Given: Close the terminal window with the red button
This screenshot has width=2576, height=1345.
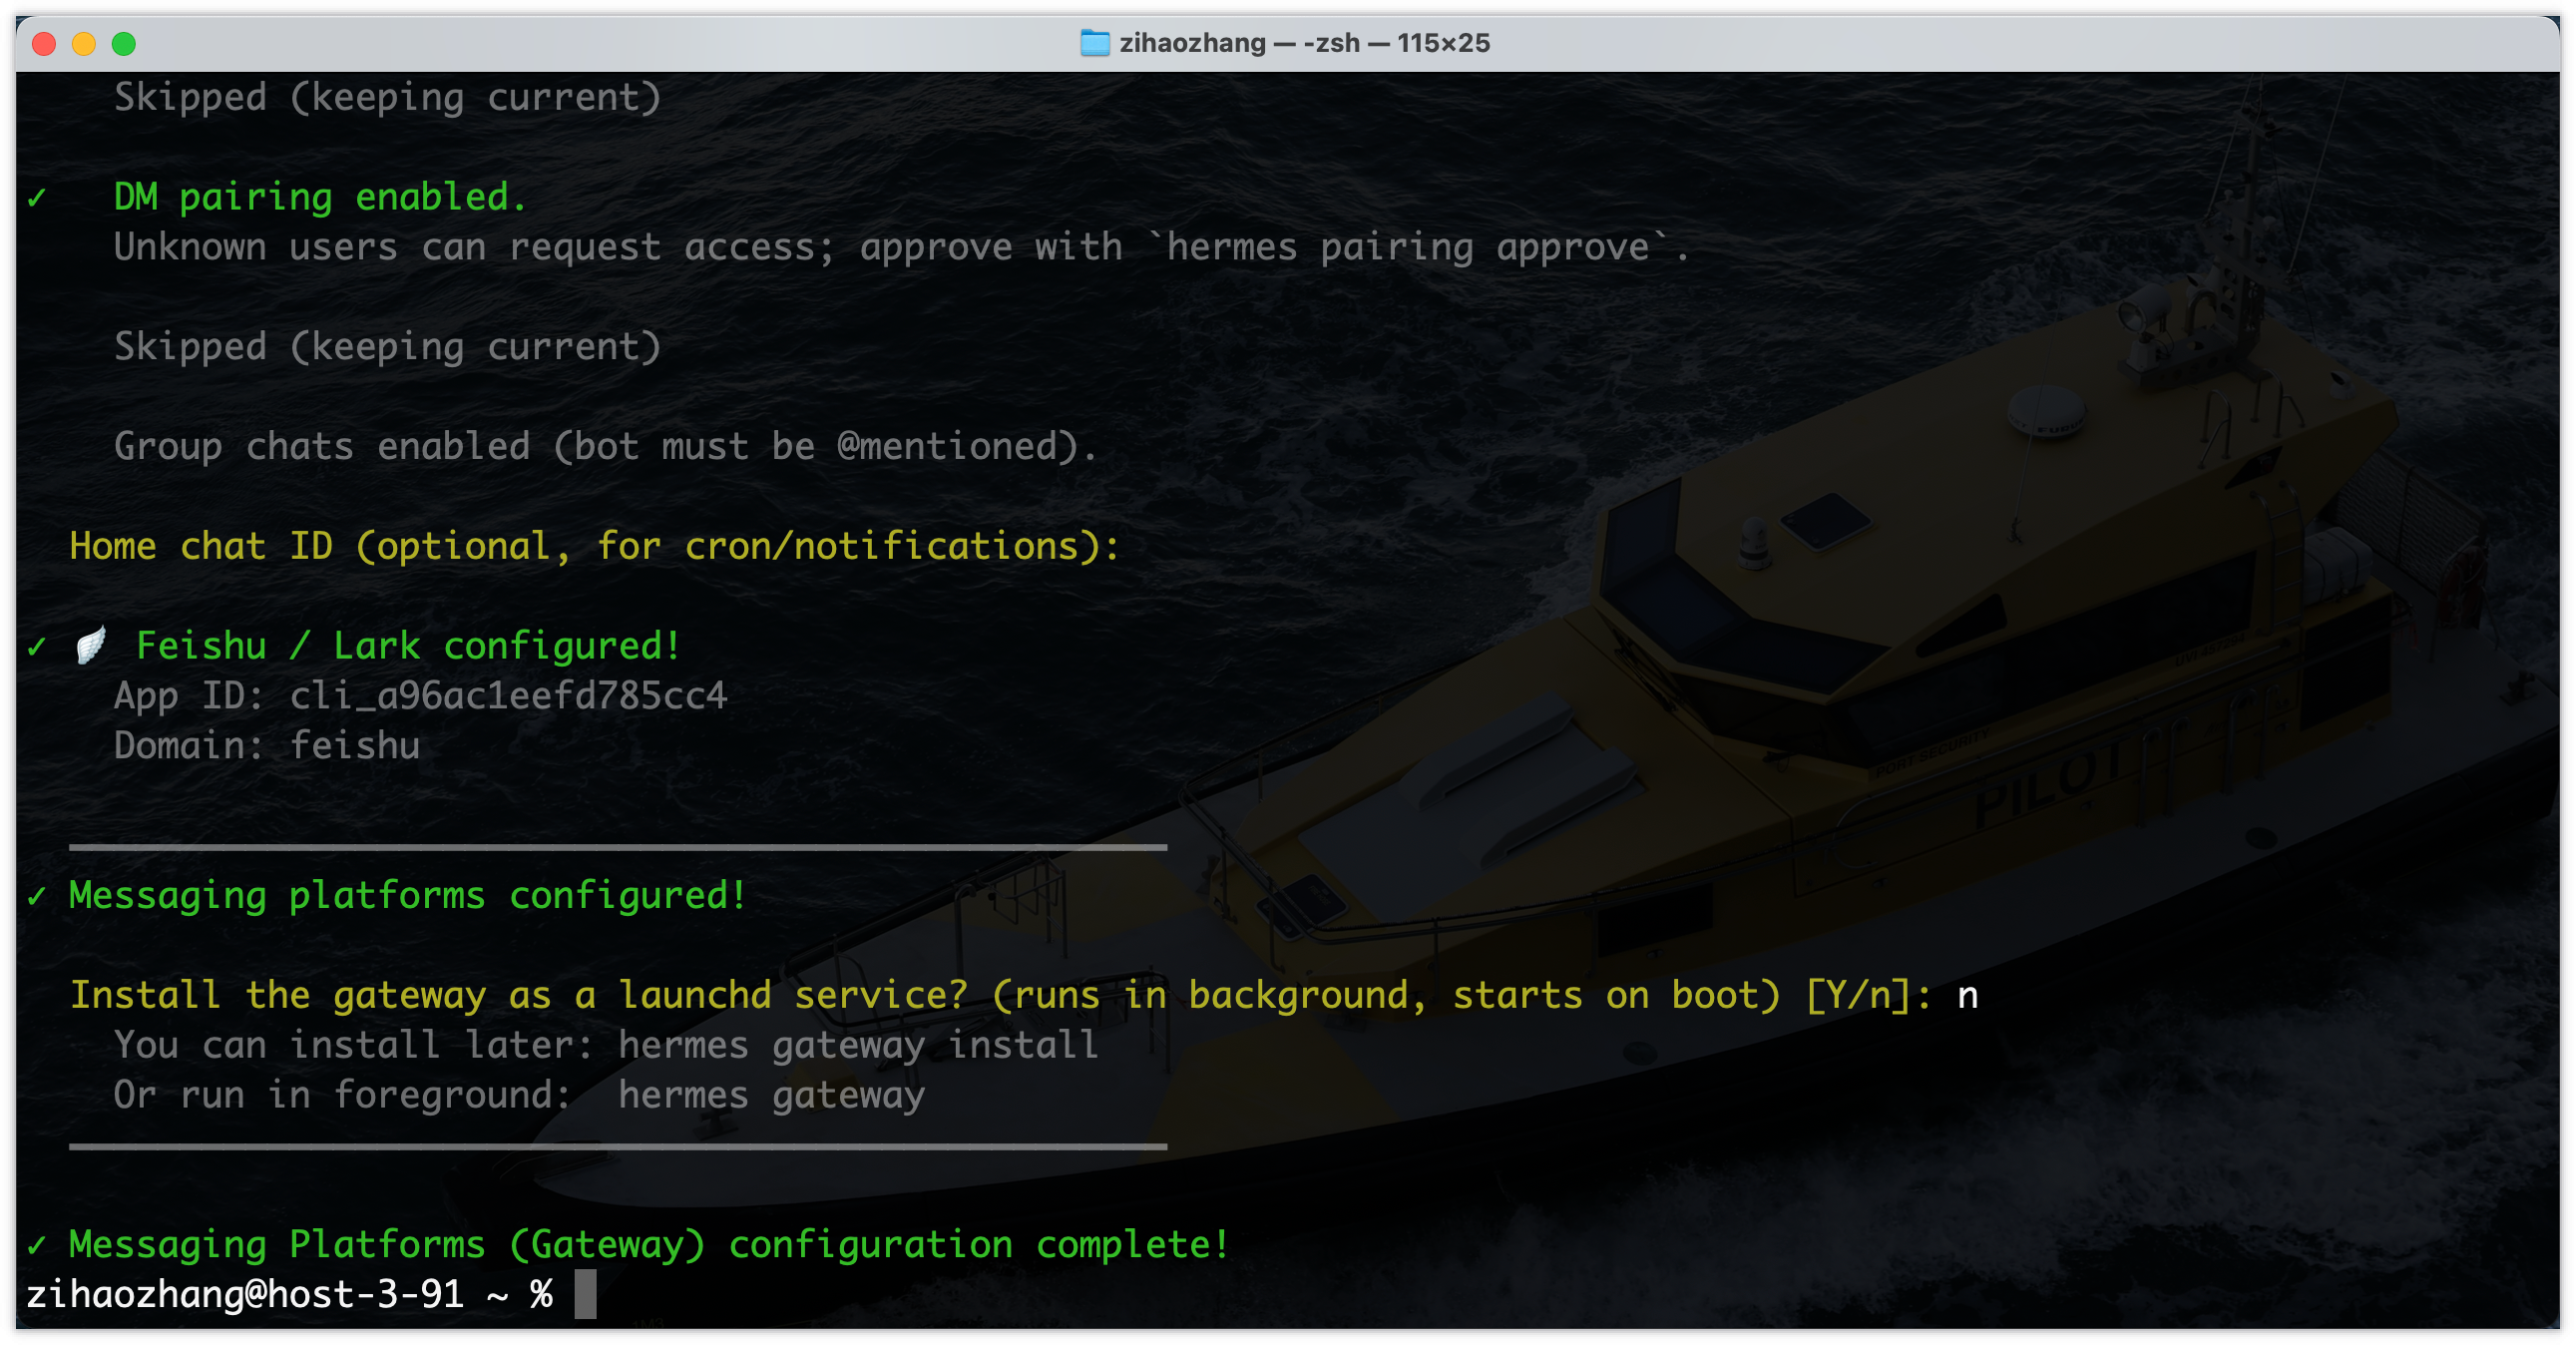Looking at the screenshot, I should [x=44, y=43].
